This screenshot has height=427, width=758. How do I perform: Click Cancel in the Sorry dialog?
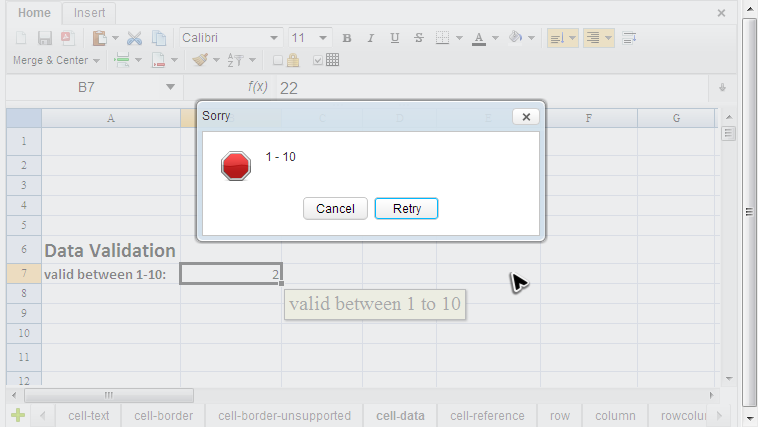[x=335, y=208]
